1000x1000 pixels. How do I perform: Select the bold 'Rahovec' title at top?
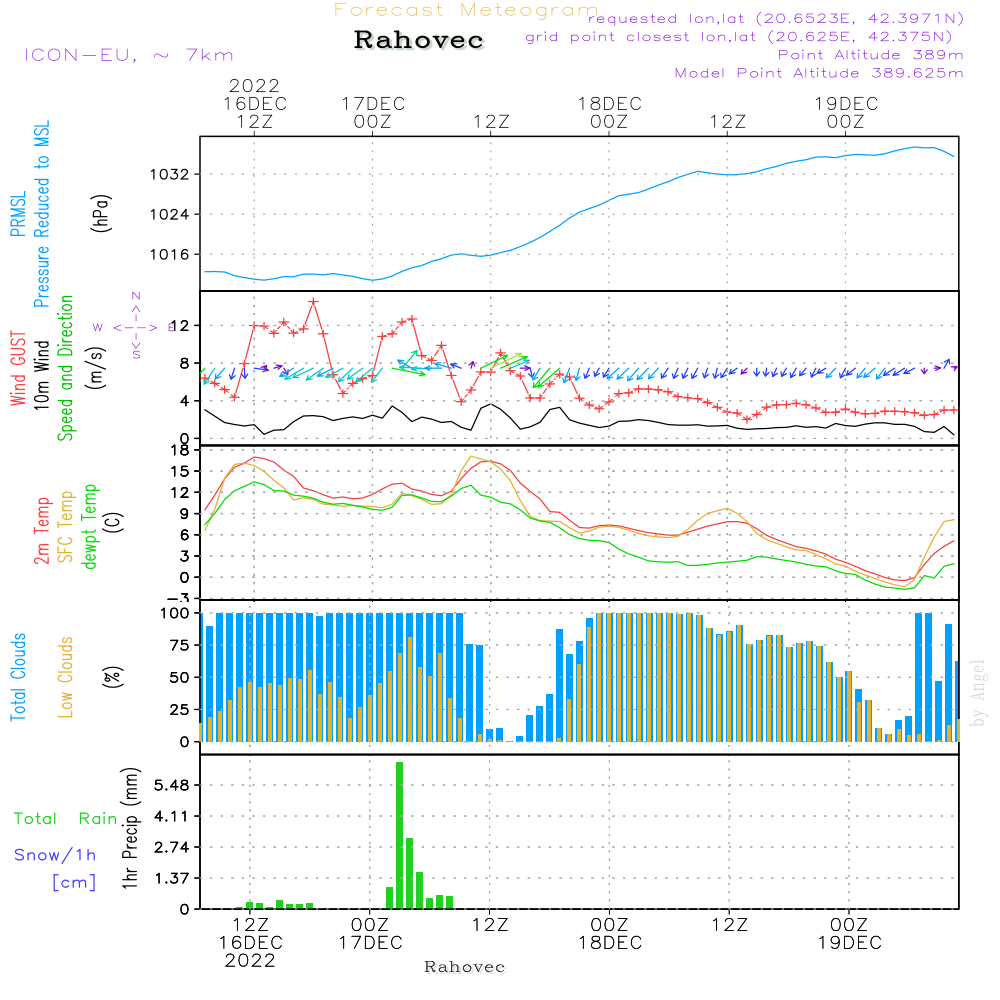click(418, 40)
